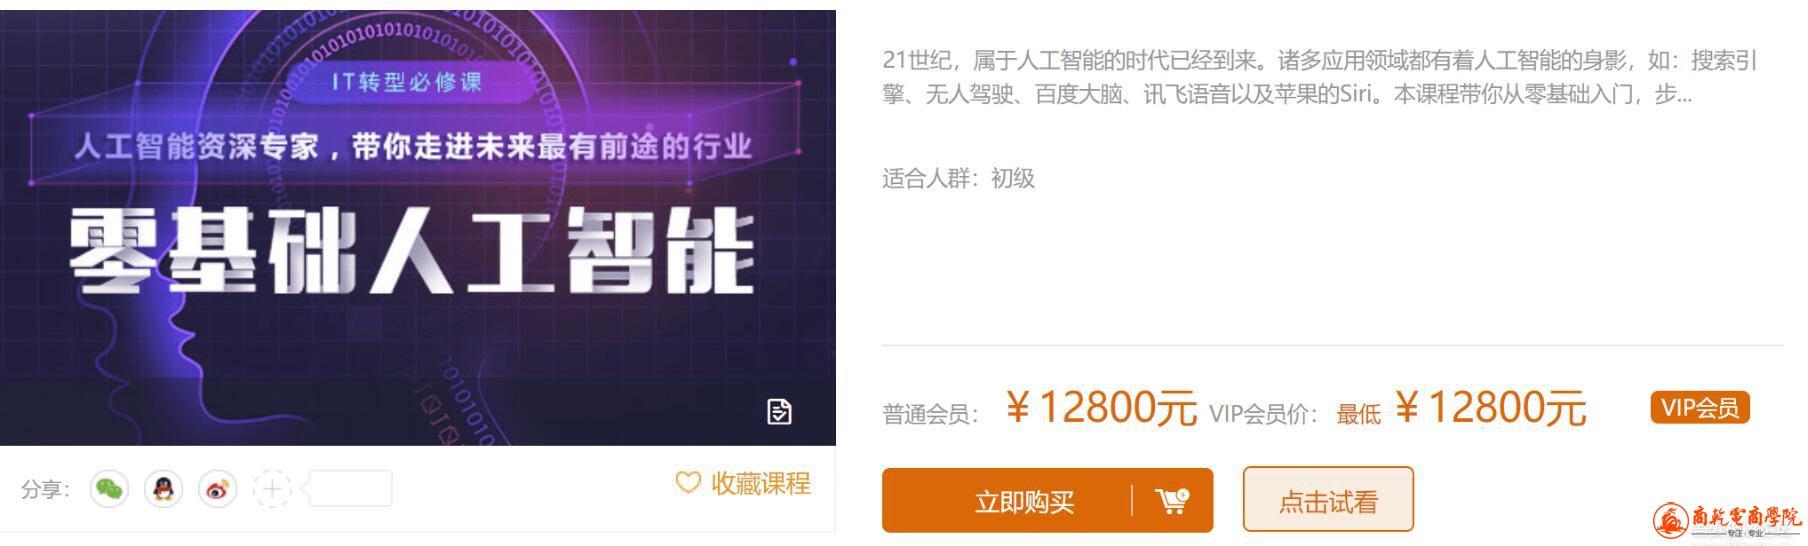The height and width of the screenshot is (546, 1808).
Task: Open more share options with plus icon
Action: [271, 489]
